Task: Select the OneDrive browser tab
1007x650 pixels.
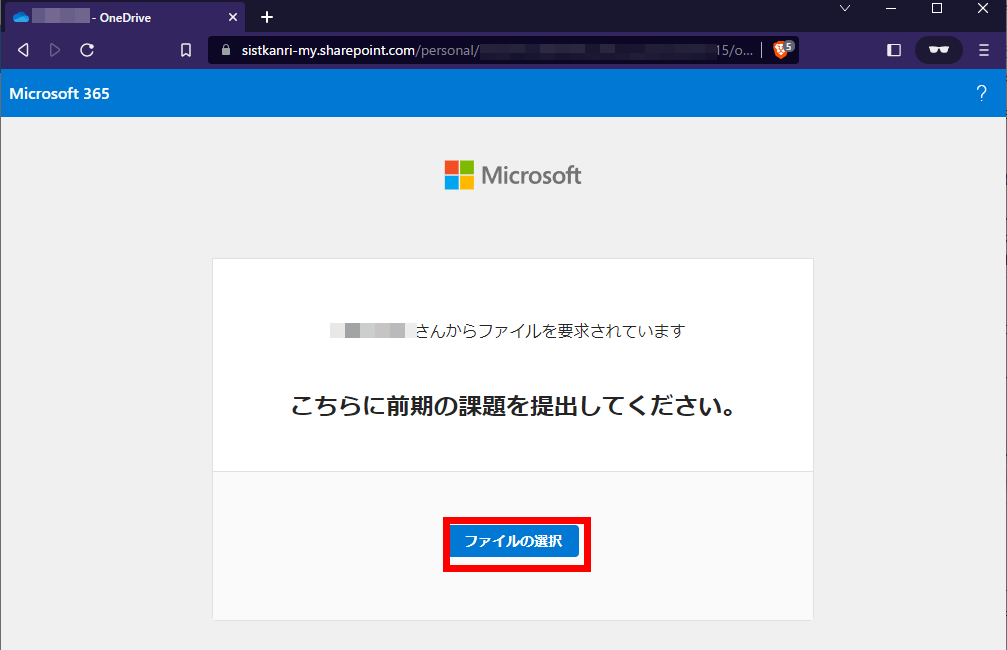Action: tap(125, 17)
